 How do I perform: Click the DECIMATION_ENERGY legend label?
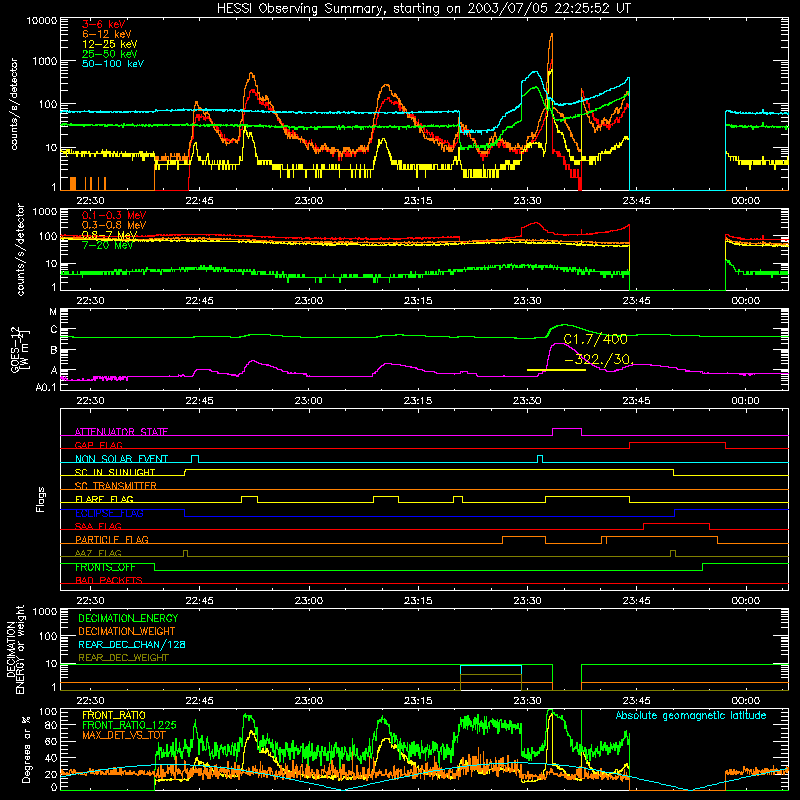click(x=128, y=618)
